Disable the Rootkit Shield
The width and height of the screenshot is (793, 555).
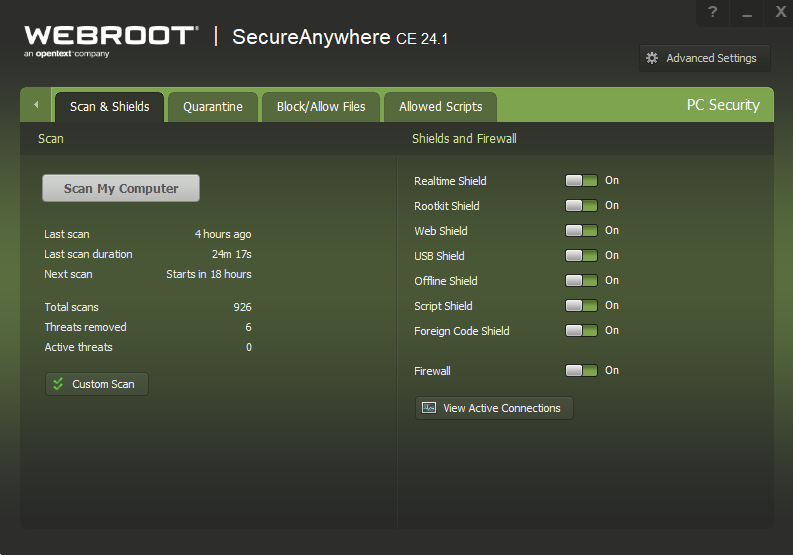coord(581,206)
